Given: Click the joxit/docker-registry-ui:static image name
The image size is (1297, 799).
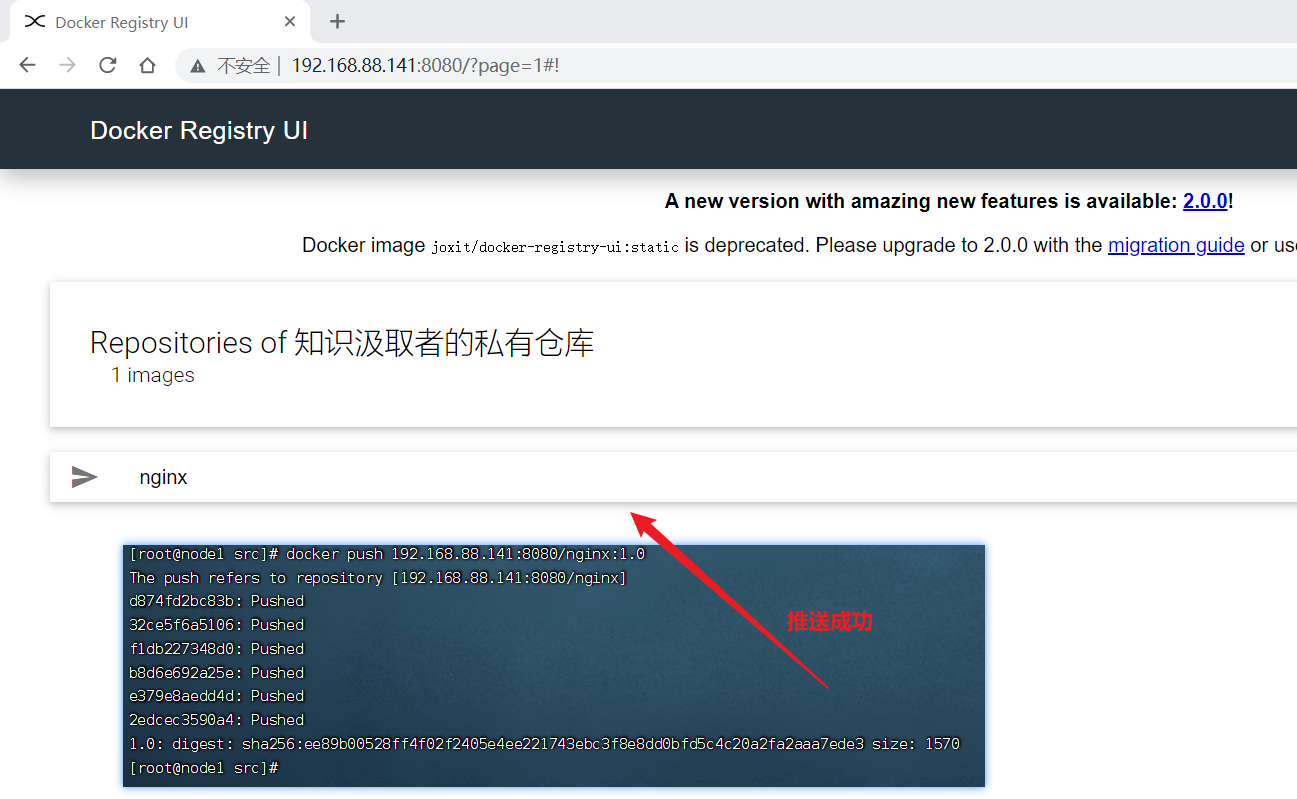Looking at the screenshot, I should (555, 247).
